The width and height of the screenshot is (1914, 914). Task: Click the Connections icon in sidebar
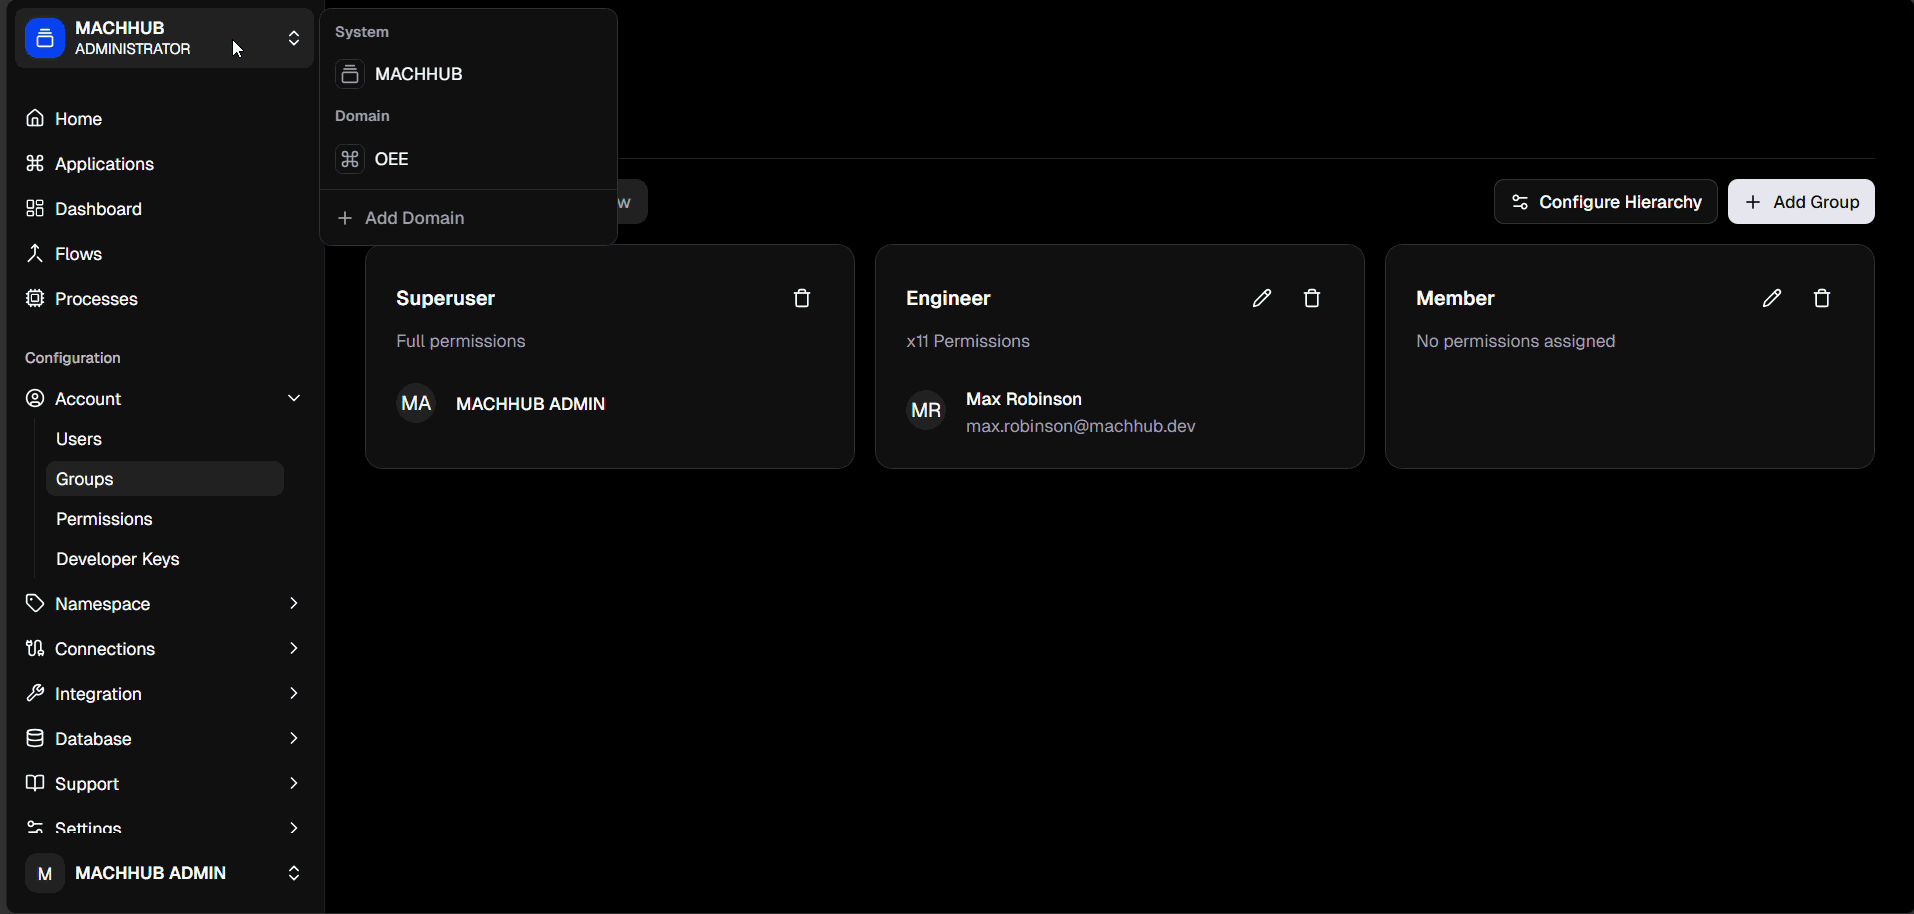click(x=35, y=648)
